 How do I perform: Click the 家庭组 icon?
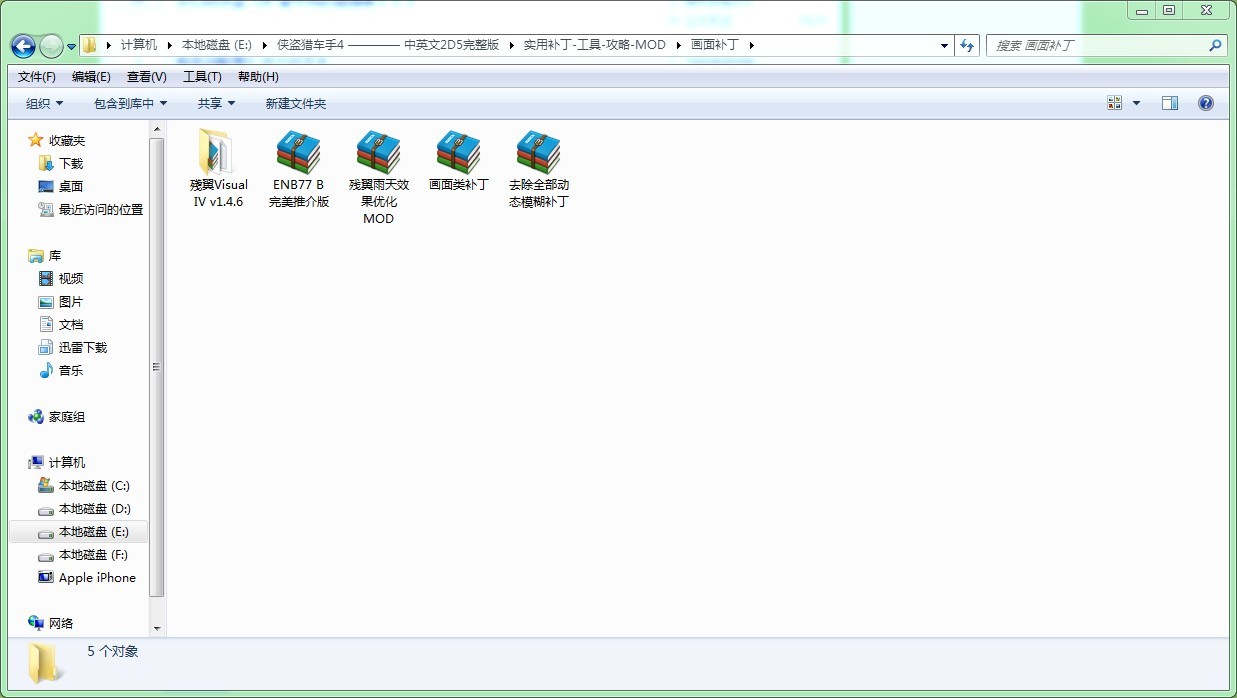click(x=36, y=416)
